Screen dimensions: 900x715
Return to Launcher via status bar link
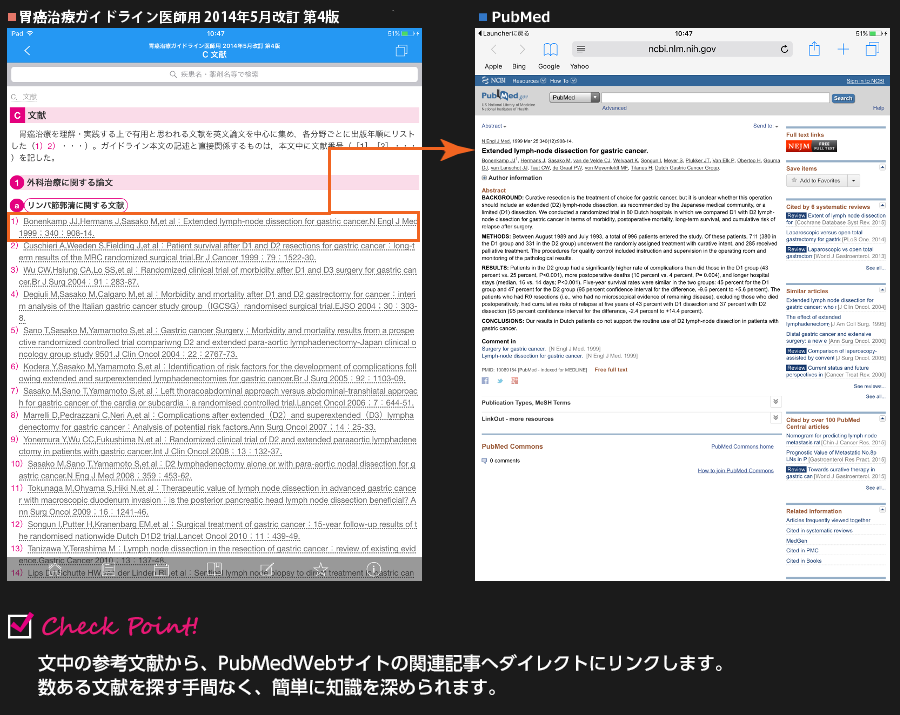pos(503,33)
